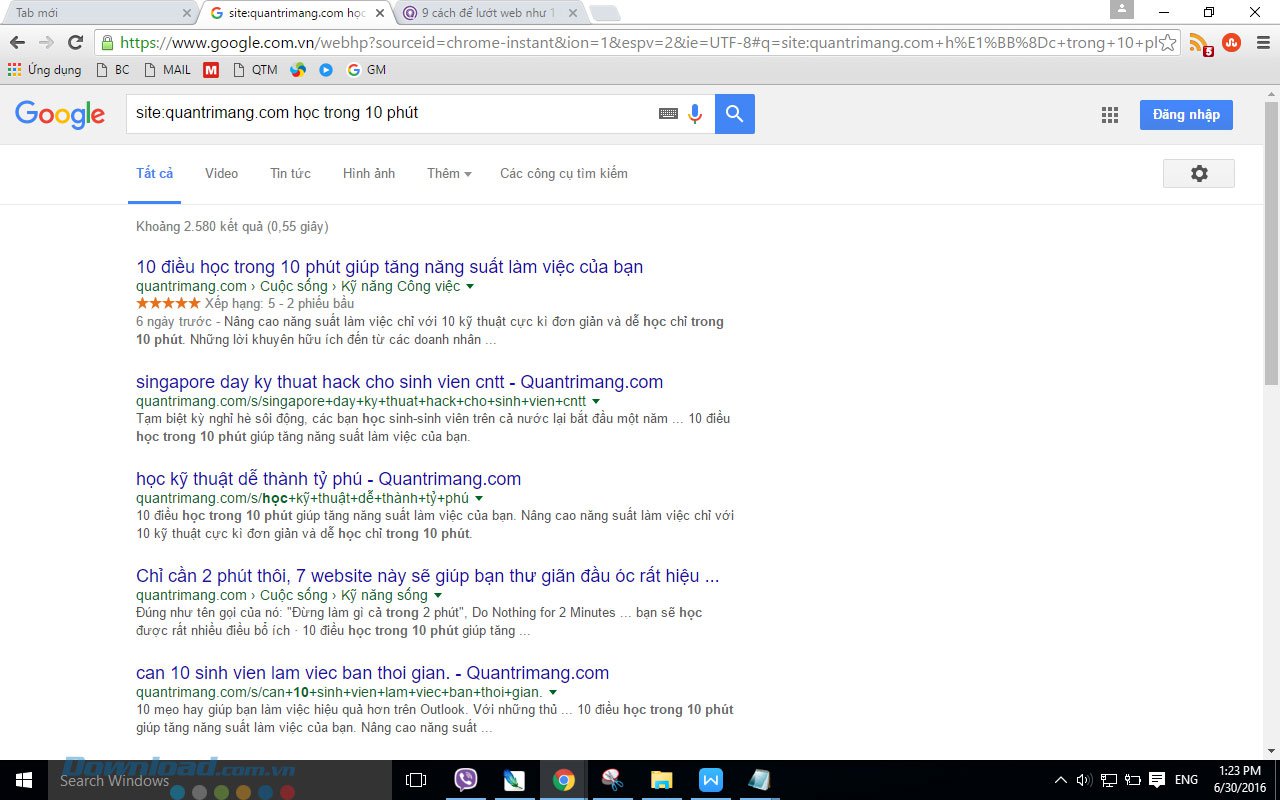Start voice search with the microphone
Viewport: 1280px width, 800px height.
click(x=695, y=114)
